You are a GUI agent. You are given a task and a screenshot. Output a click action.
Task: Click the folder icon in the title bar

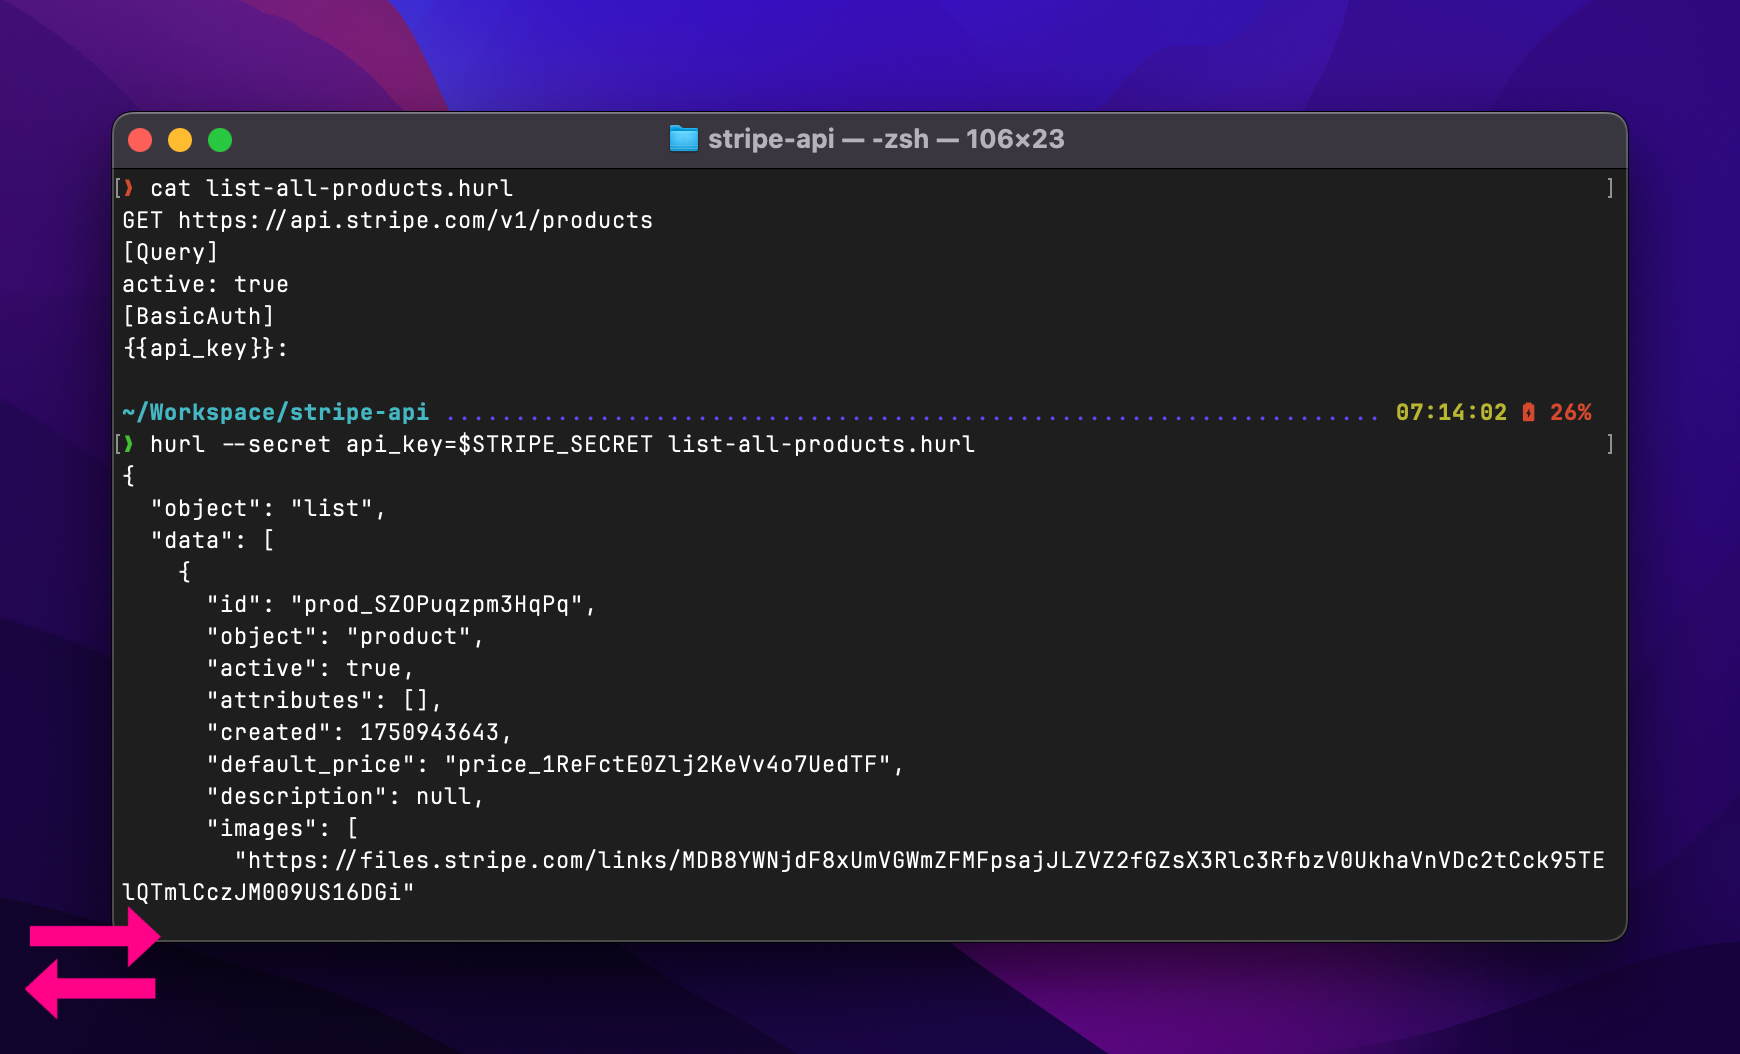683,139
